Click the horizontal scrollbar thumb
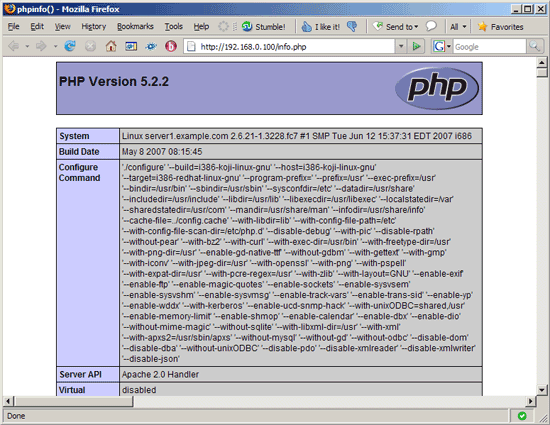The height and width of the screenshot is (425, 550). [x=73, y=401]
